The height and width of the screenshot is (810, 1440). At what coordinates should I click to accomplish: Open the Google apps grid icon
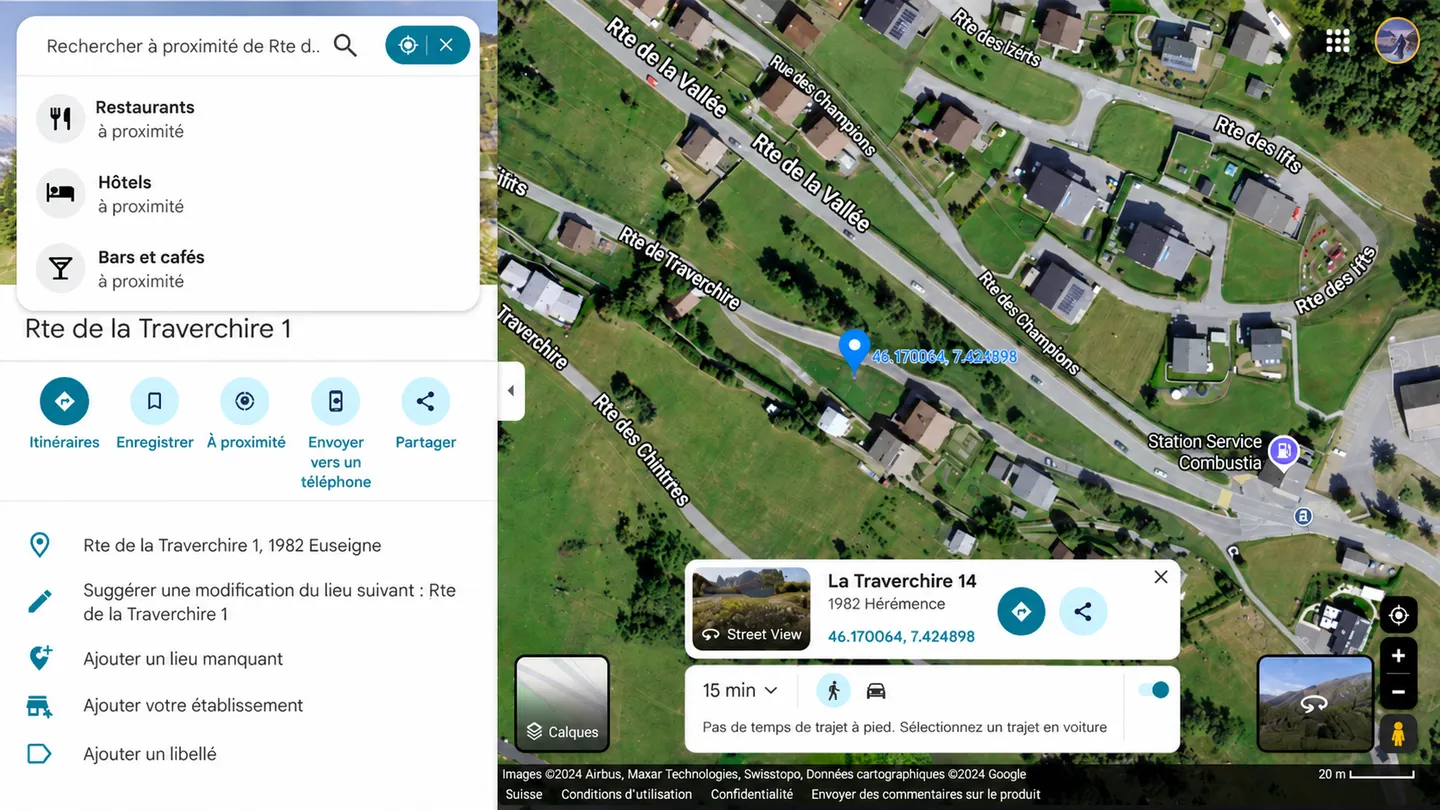(1338, 41)
